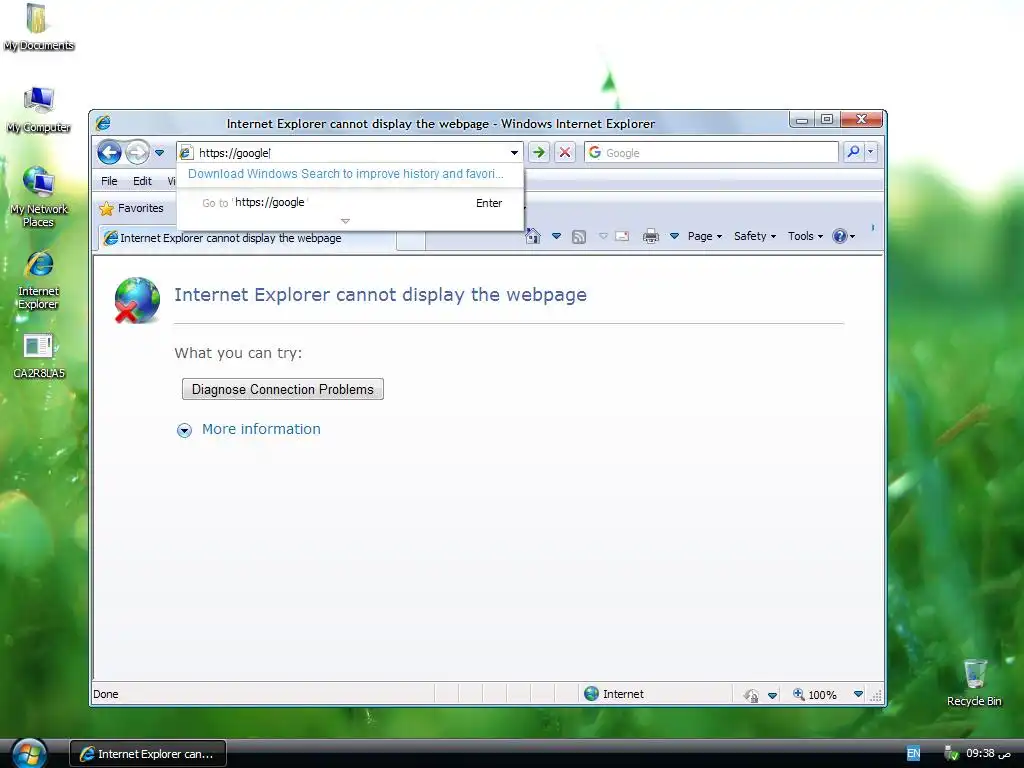Open the Safety menu
1024x768 pixels.
(x=755, y=236)
